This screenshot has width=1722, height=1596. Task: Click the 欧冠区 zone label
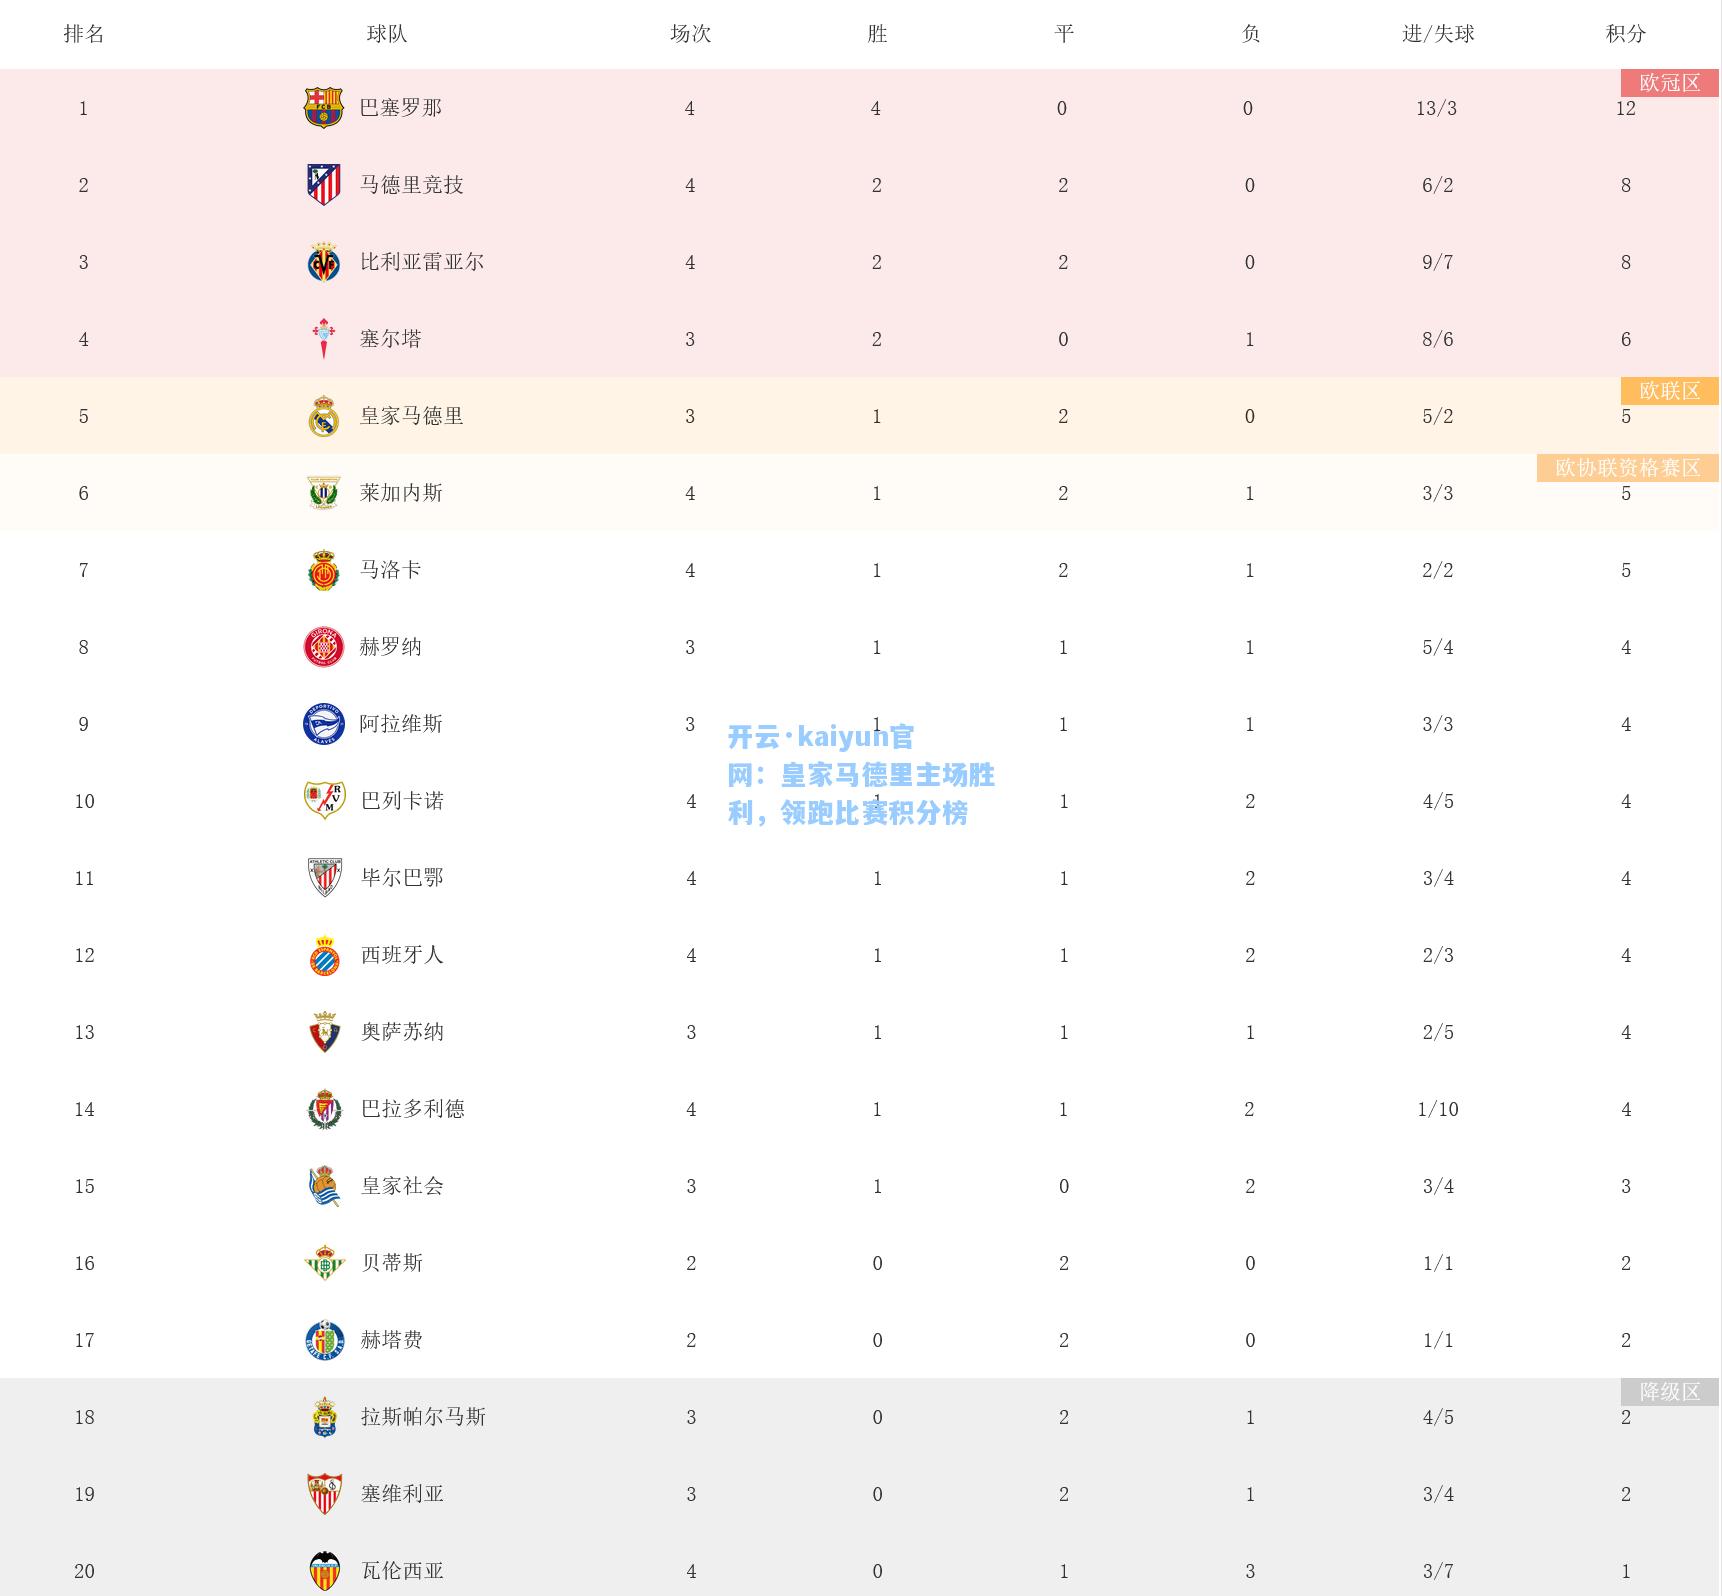[1670, 83]
